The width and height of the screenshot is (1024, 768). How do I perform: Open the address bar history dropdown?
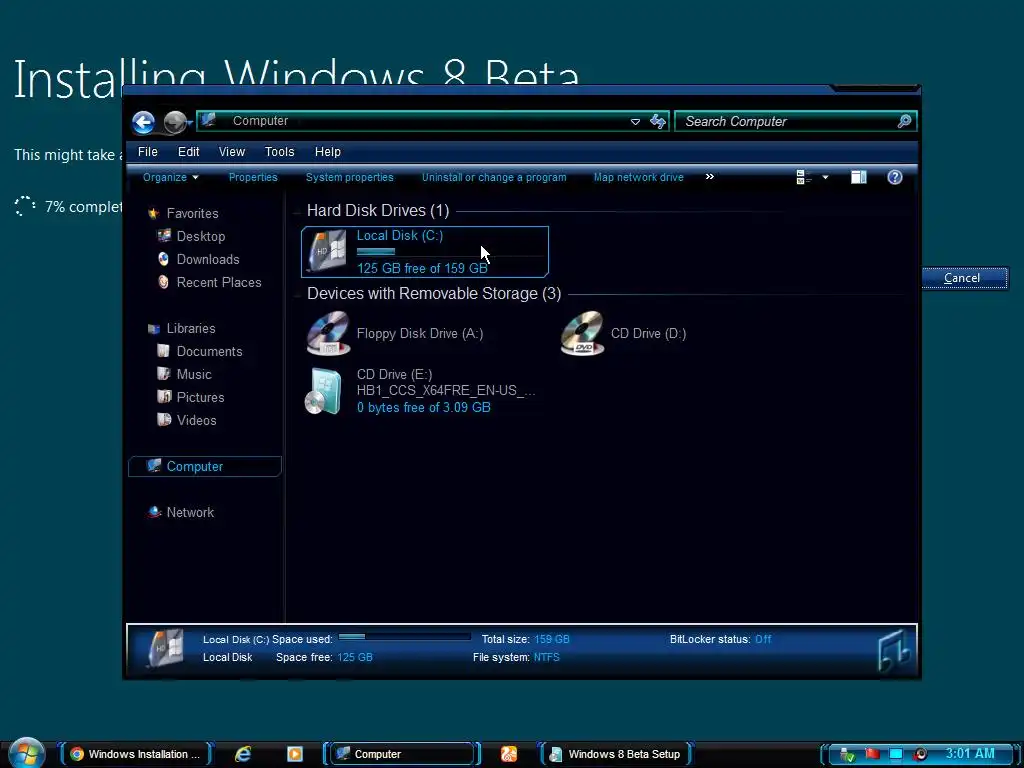[x=635, y=121]
